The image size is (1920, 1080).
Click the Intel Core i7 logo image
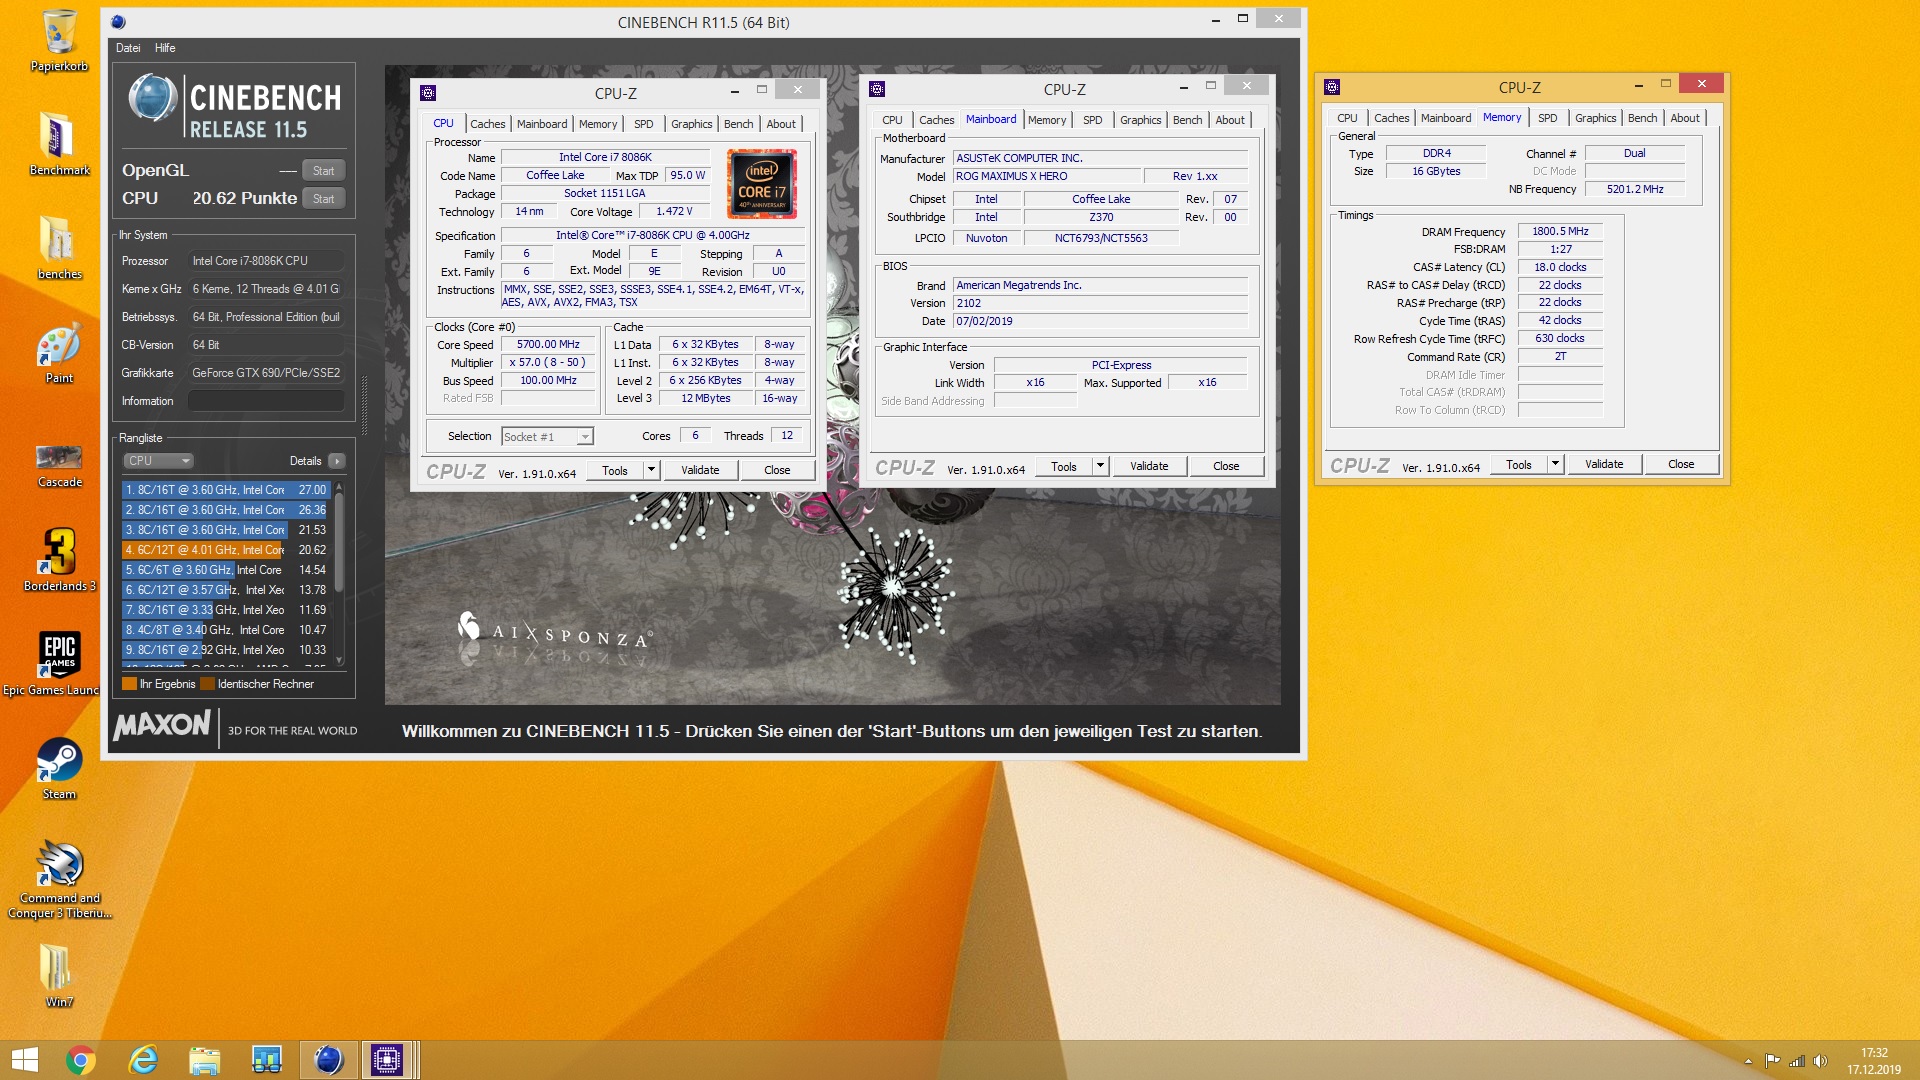coord(762,184)
